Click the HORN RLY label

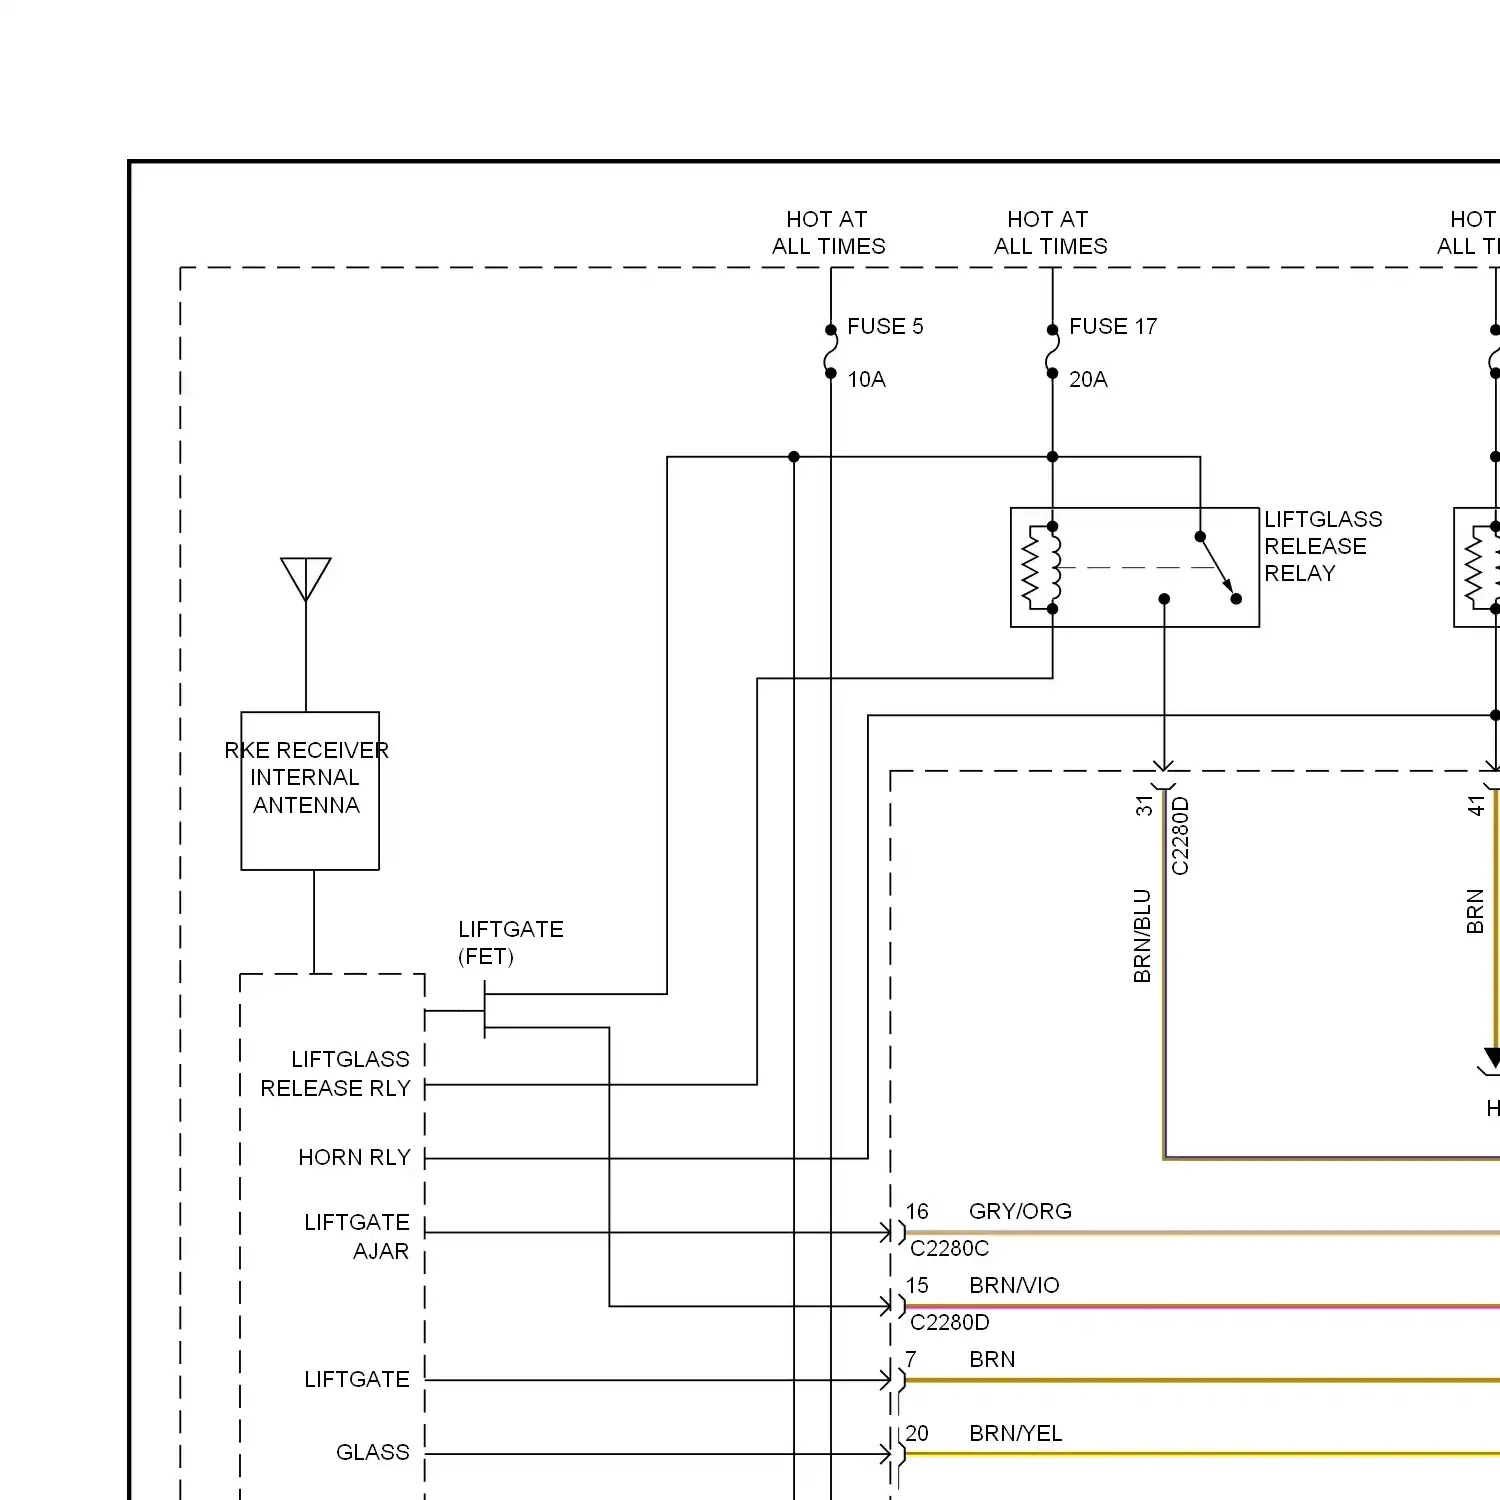click(355, 1157)
